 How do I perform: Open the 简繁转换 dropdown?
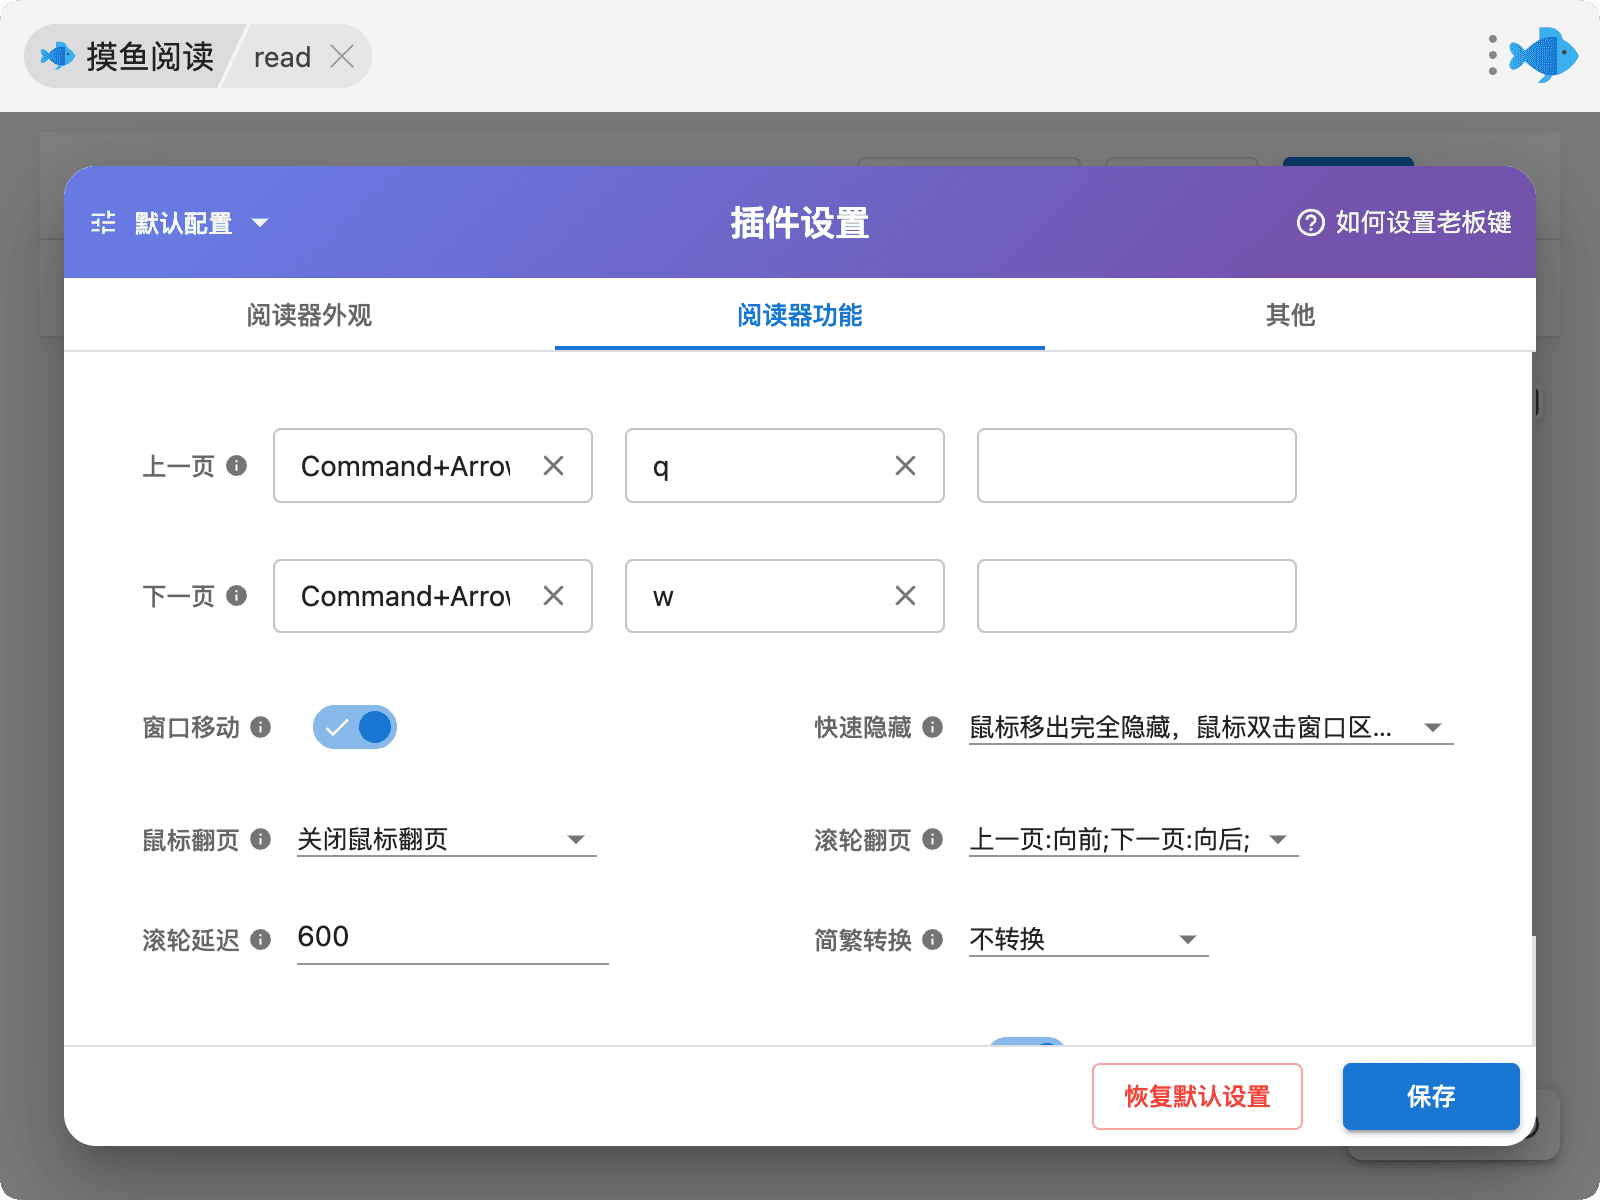click(1088, 939)
